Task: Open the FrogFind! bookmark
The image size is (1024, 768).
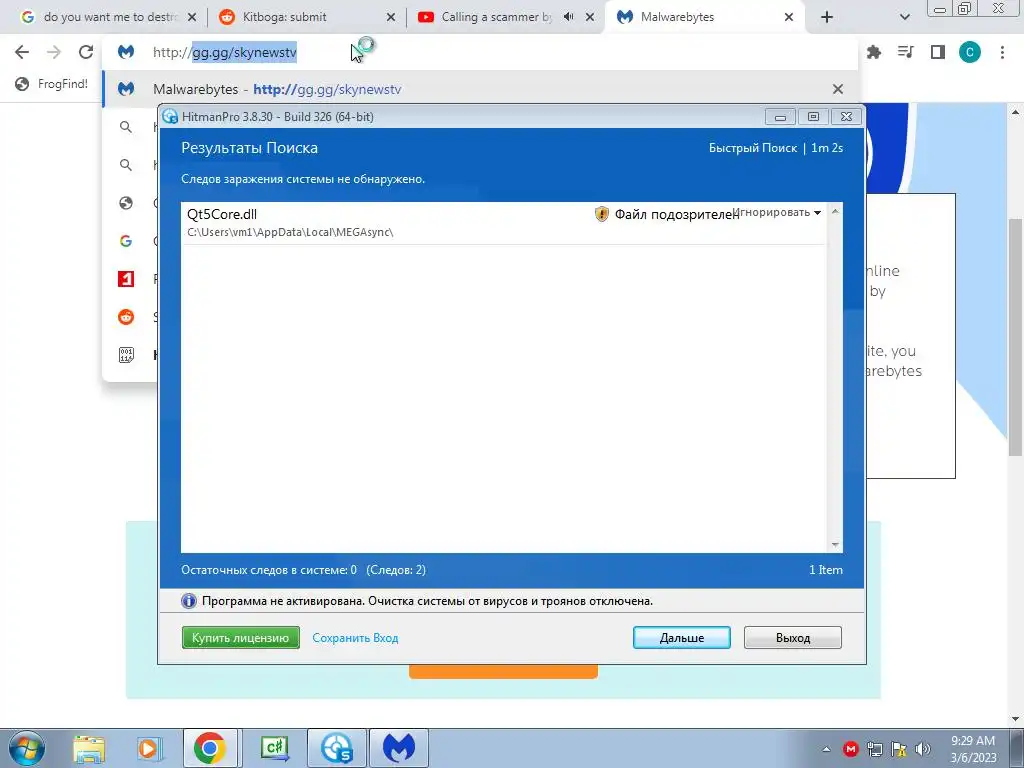Action: (x=52, y=84)
